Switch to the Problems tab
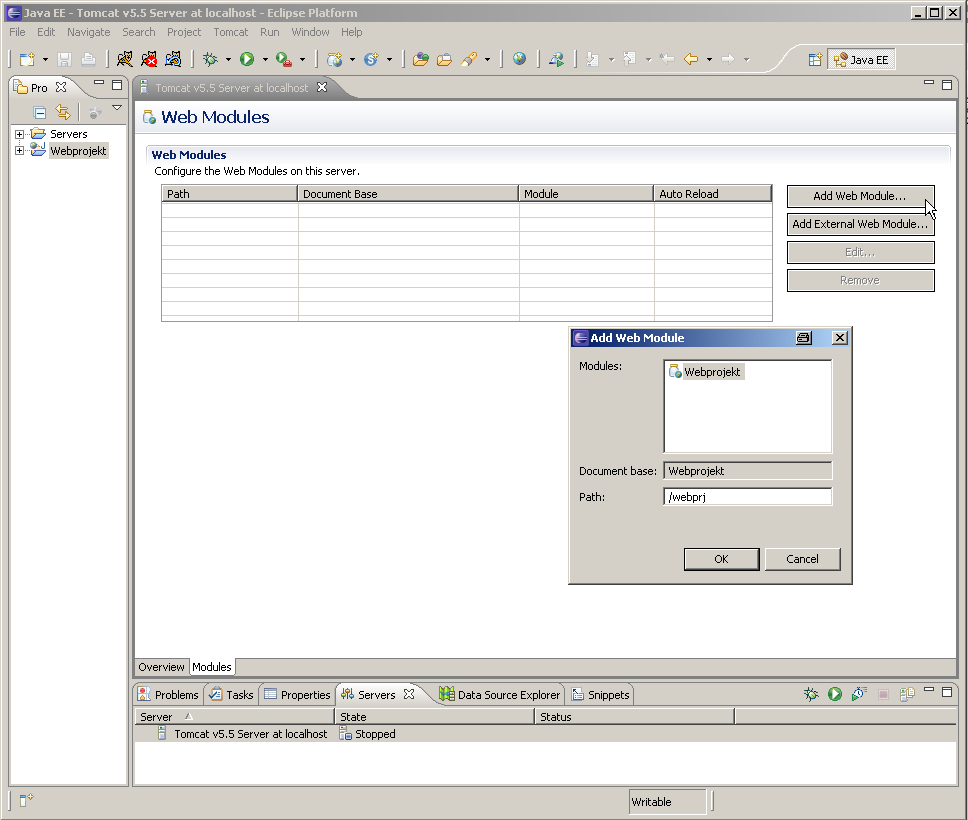The width and height of the screenshot is (968, 820). (x=169, y=695)
